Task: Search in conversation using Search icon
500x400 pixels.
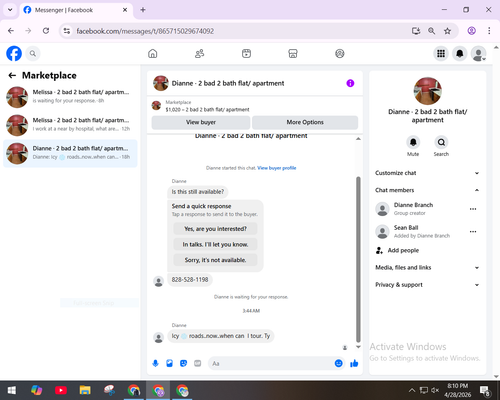Action: (x=441, y=142)
